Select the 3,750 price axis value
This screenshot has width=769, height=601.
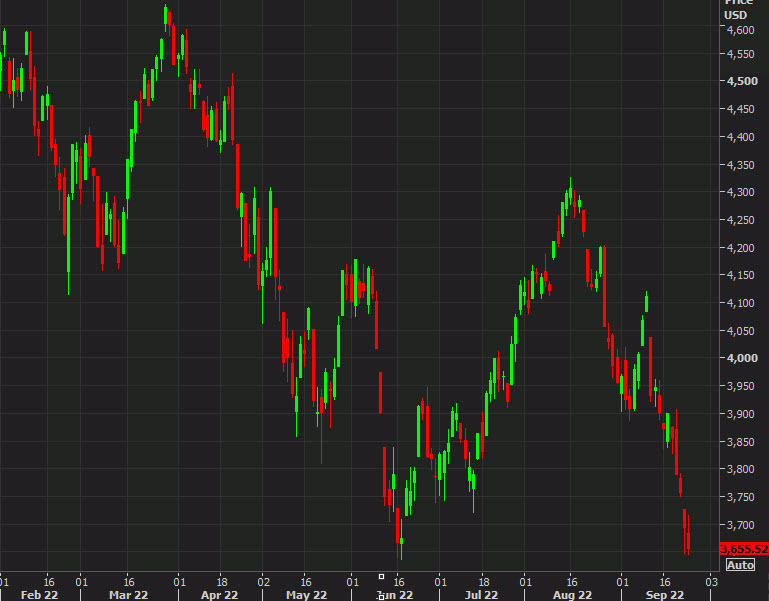click(741, 497)
